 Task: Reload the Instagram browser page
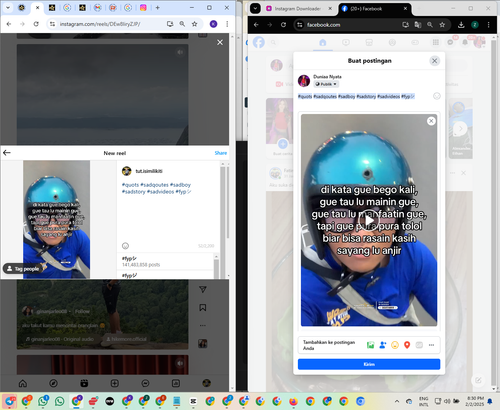pos(36,24)
